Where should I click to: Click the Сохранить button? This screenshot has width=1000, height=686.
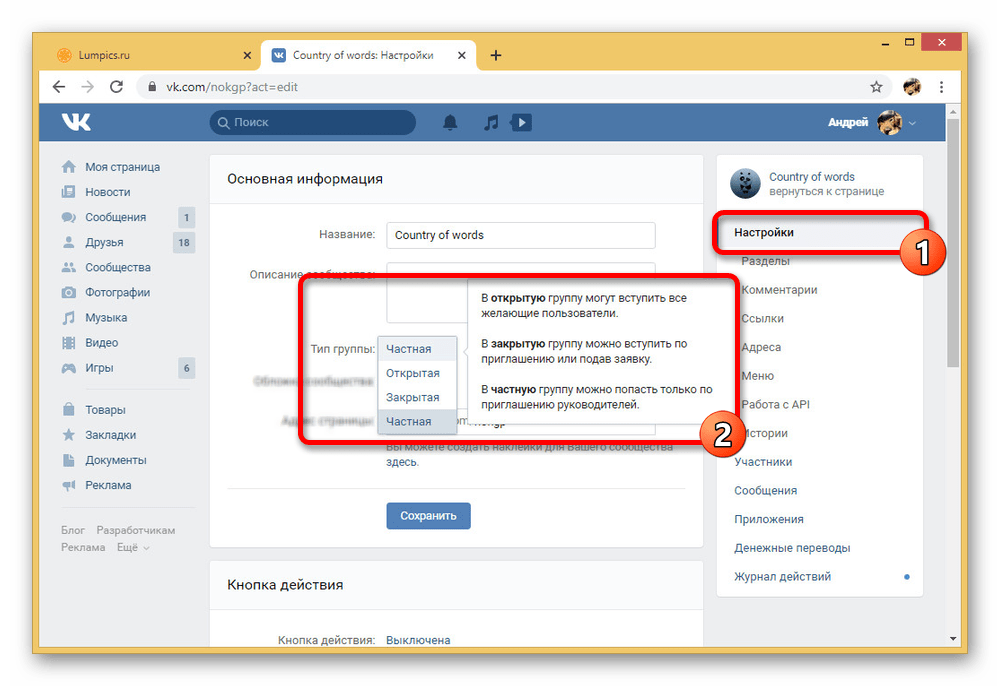(428, 515)
